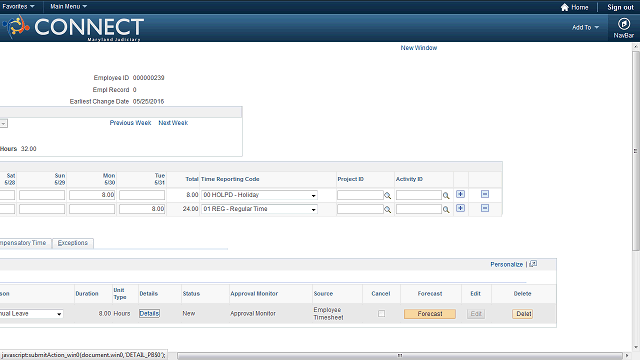Click the Edit button in the leave row
Image resolution: width=640 pixels, height=360 pixels.
tap(476, 313)
